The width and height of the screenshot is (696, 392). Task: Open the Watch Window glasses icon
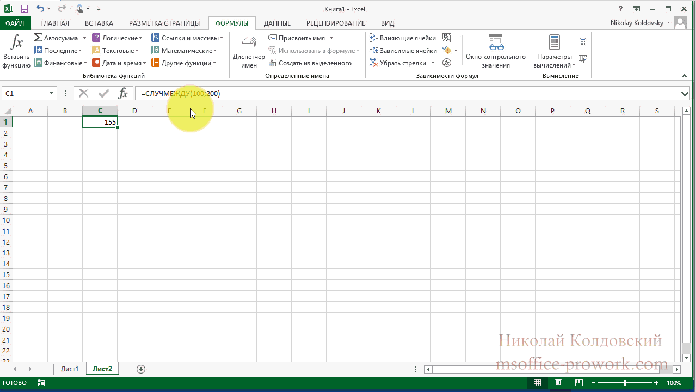496,43
